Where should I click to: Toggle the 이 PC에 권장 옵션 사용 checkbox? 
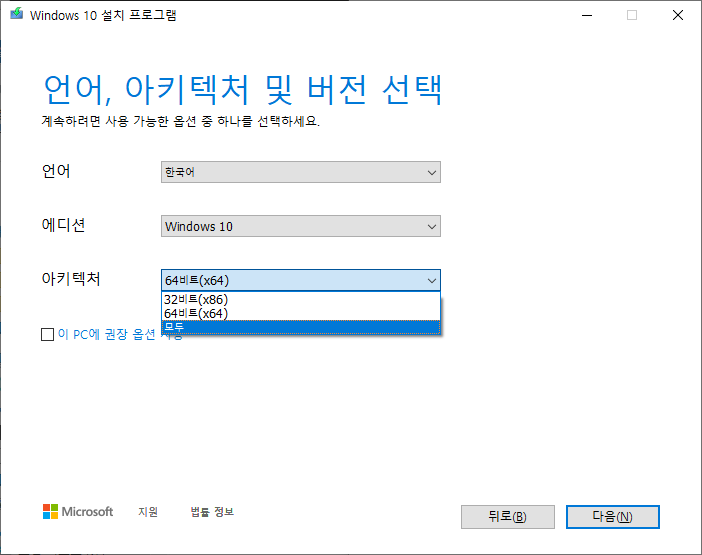click(47, 334)
